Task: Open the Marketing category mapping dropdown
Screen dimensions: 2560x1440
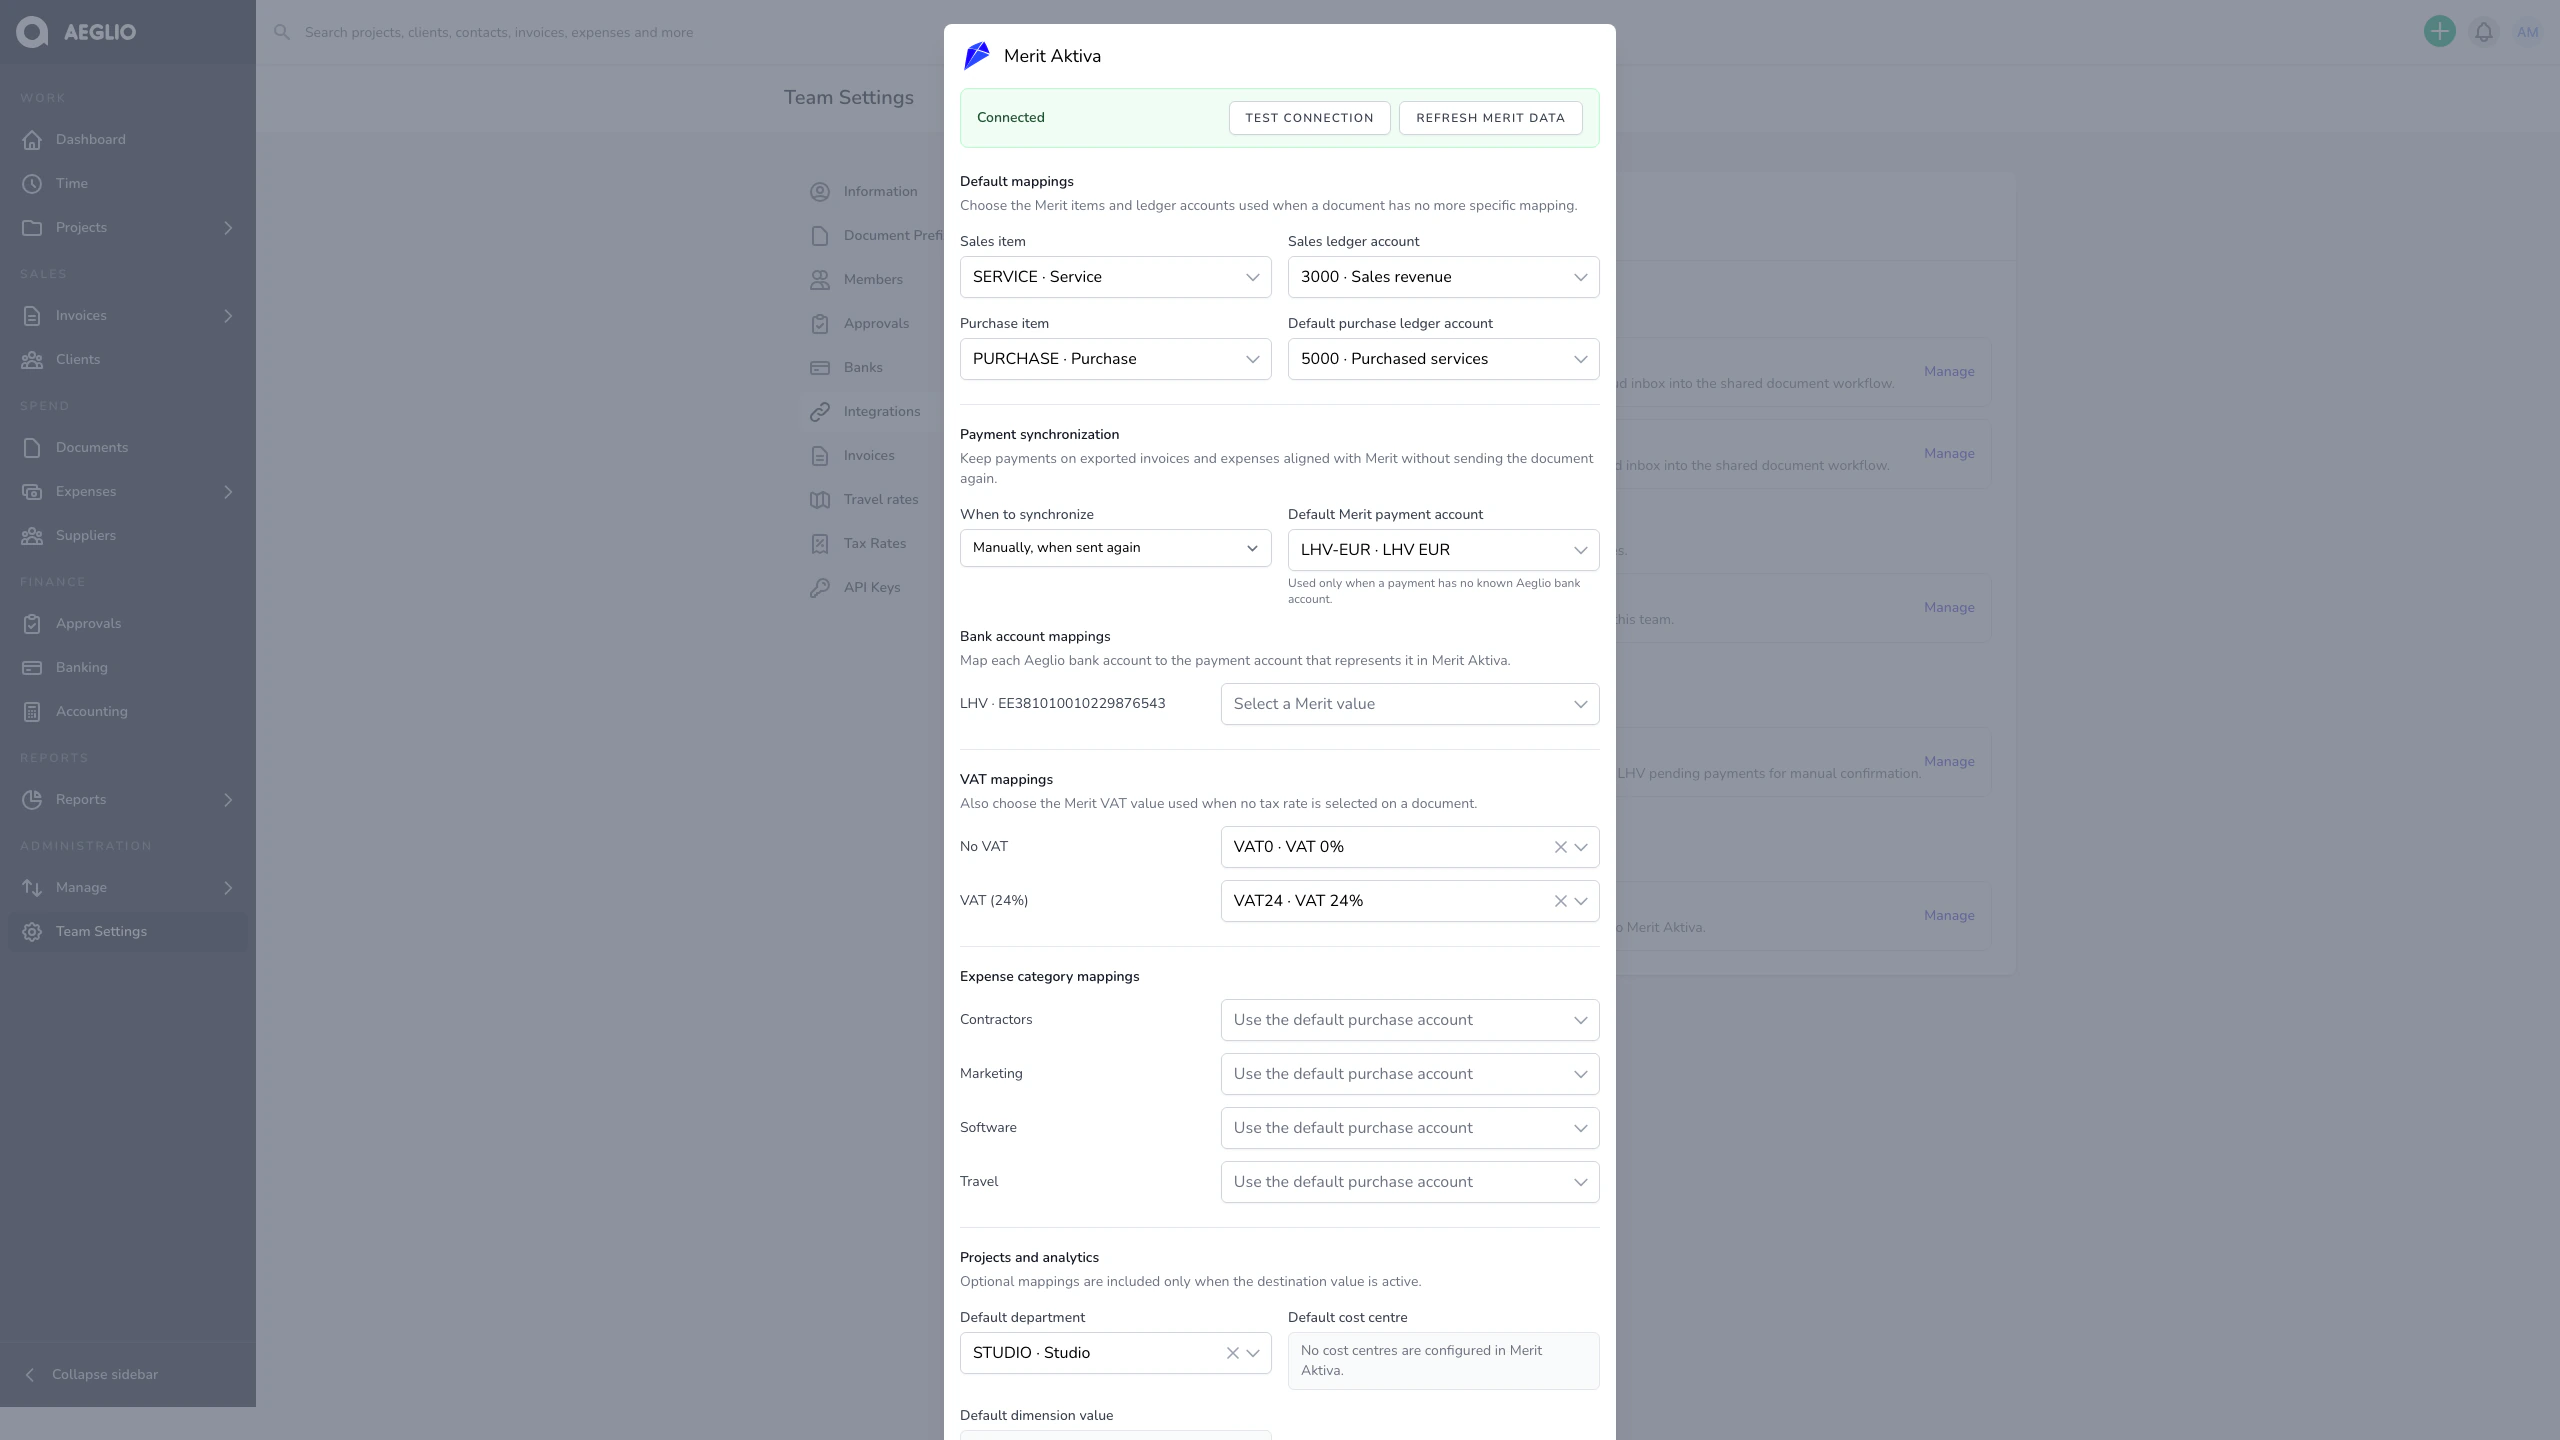Action: [x=1410, y=1074]
